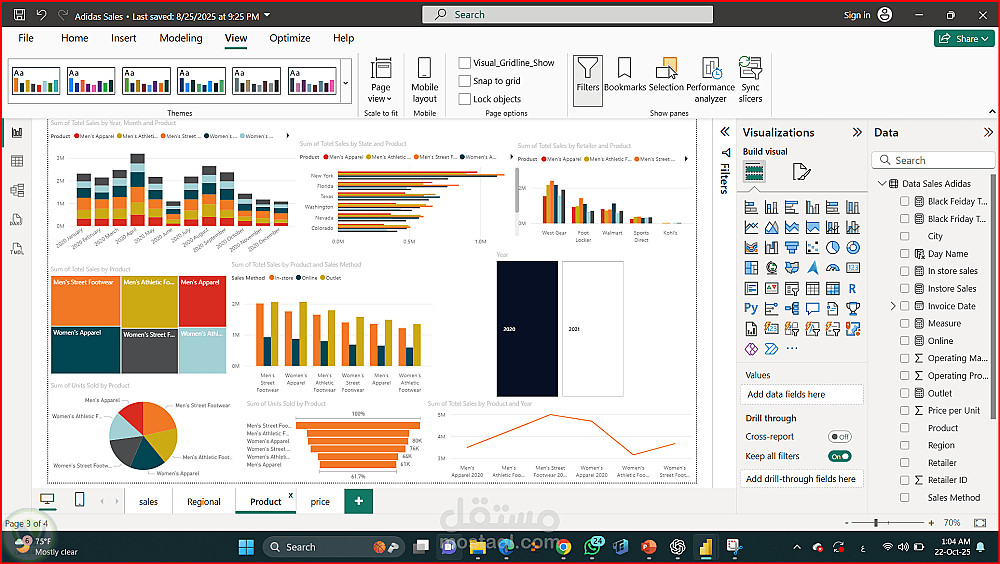
Task: Get more visuals via ellipsis
Action: (x=792, y=348)
